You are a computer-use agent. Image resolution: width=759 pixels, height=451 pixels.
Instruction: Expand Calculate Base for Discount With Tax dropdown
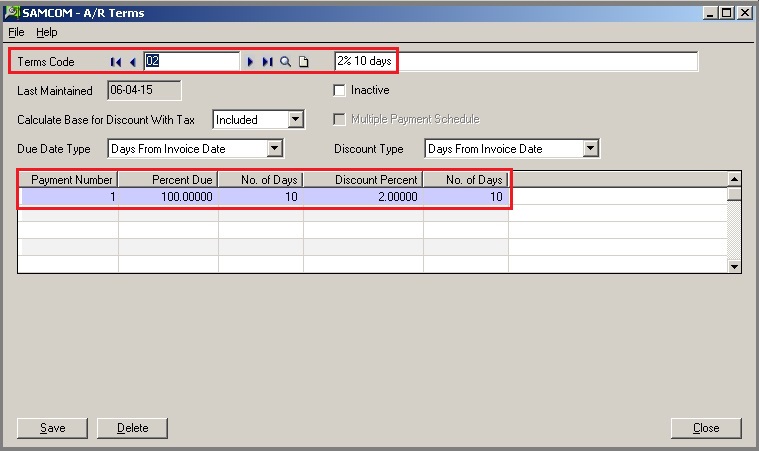click(295, 120)
